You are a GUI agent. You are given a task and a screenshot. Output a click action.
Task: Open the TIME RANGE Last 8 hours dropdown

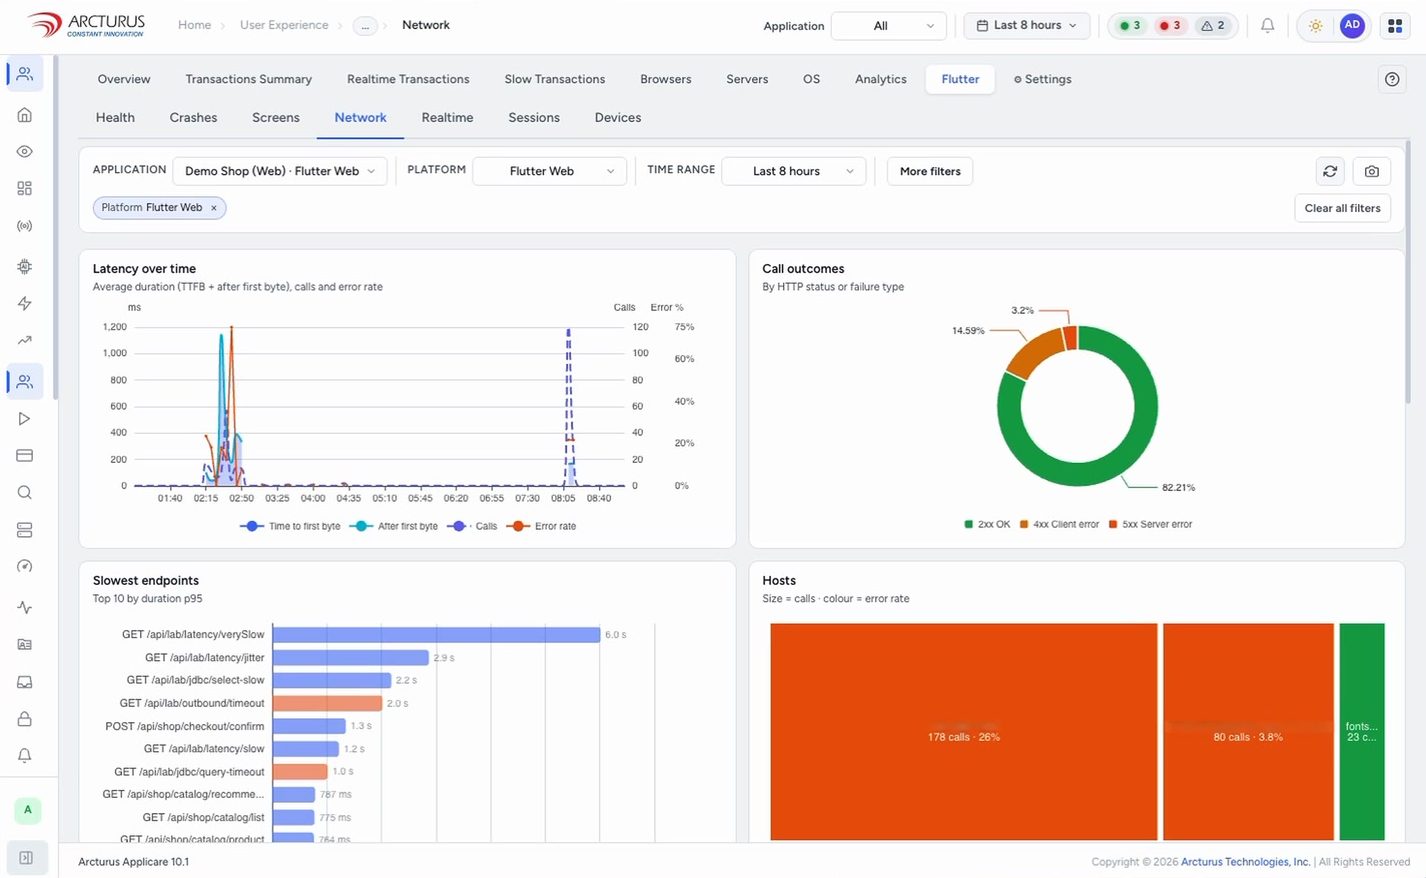pos(794,171)
